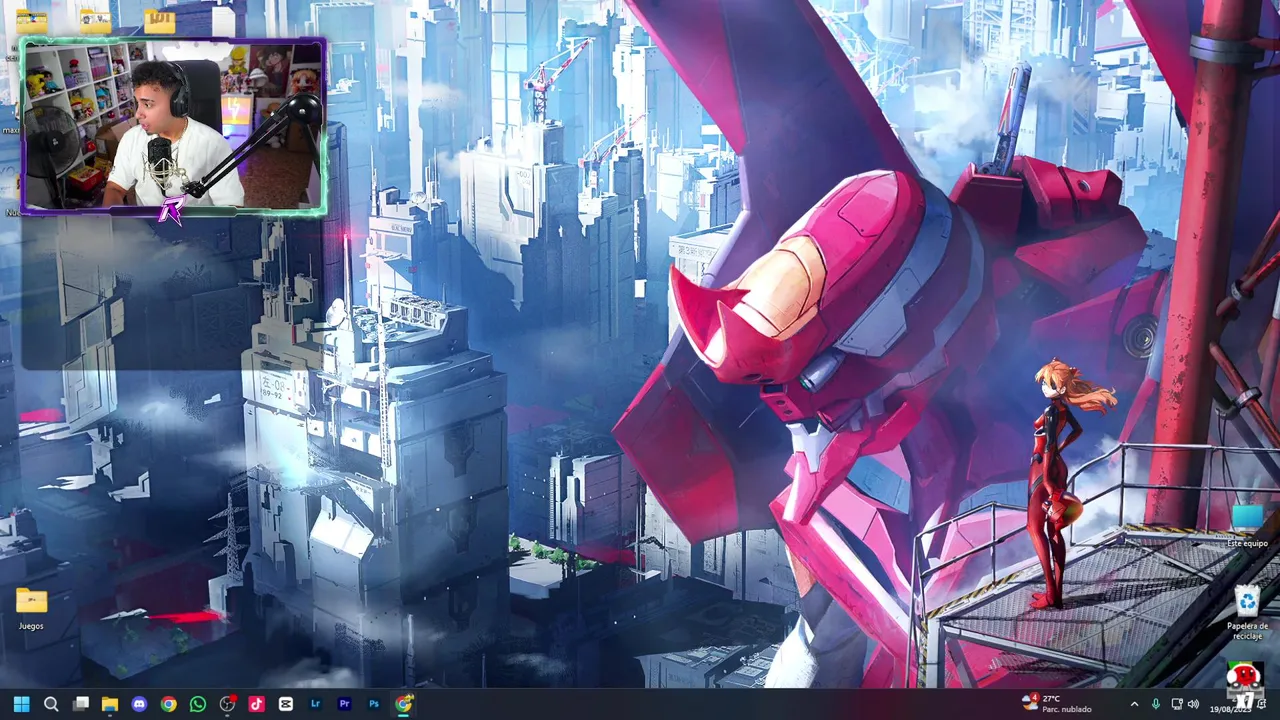This screenshot has height=720, width=1280.
Task: Open the first Google Chrome taskbar icon
Action: 169,704
